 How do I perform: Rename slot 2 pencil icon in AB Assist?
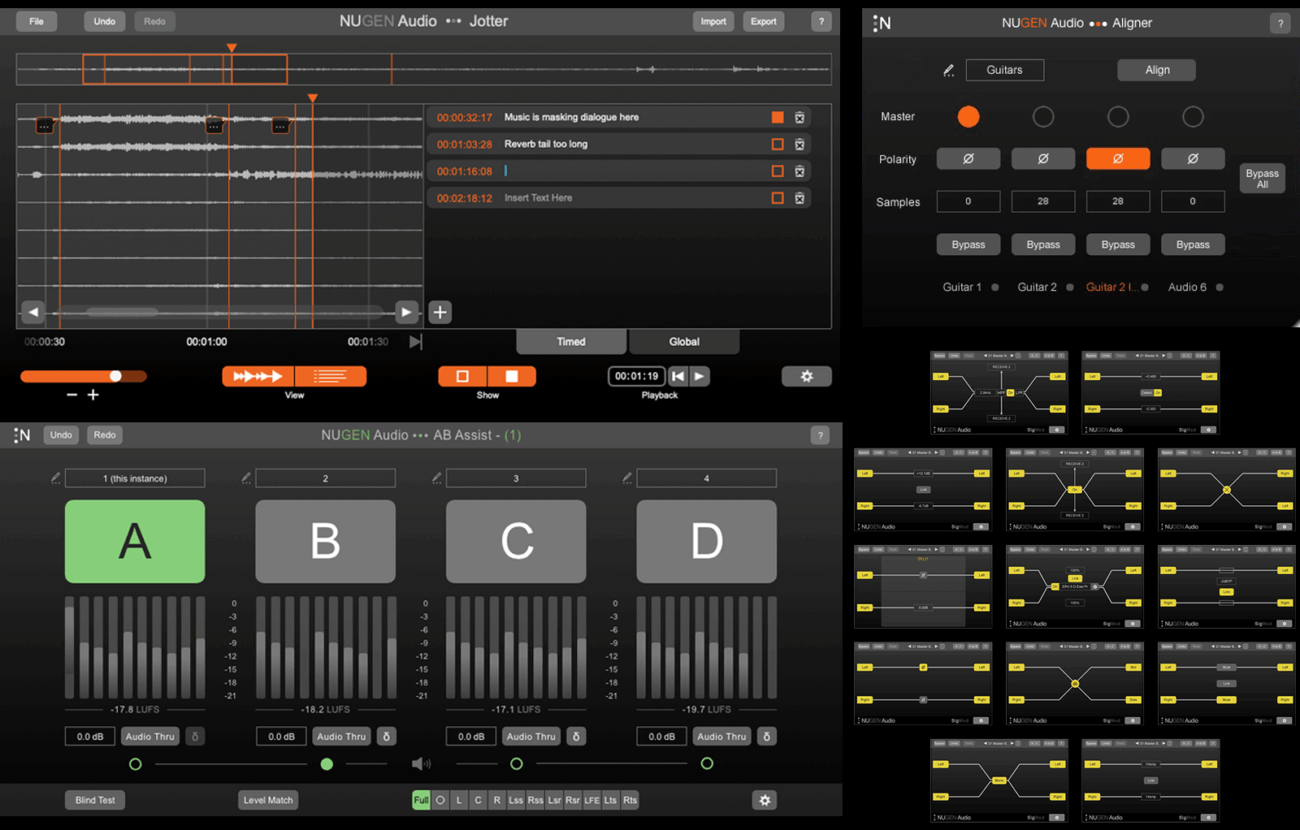coord(246,478)
